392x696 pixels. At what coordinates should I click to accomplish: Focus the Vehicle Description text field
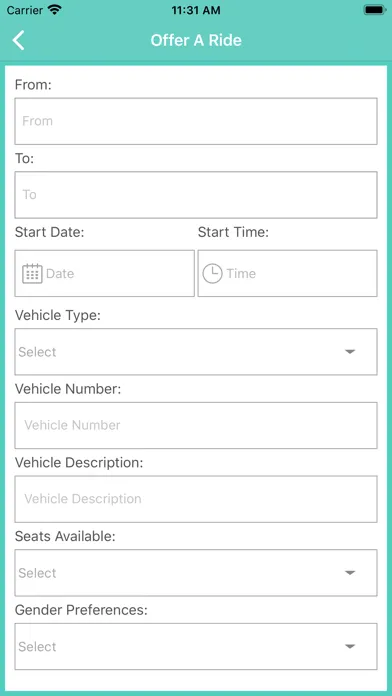196,499
